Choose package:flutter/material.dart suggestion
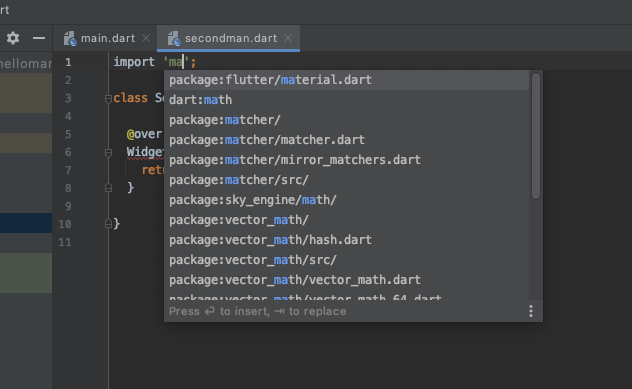Image resolution: width=632 pixels, height=389 pixels. pyautogui.click(x=347, y=80)
